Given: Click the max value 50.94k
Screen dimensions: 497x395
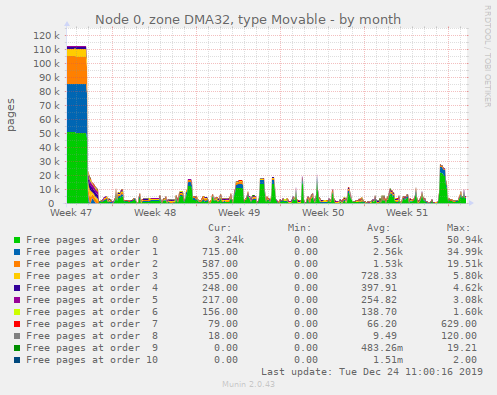Looking at the screenshot, I should click(465, 240).
